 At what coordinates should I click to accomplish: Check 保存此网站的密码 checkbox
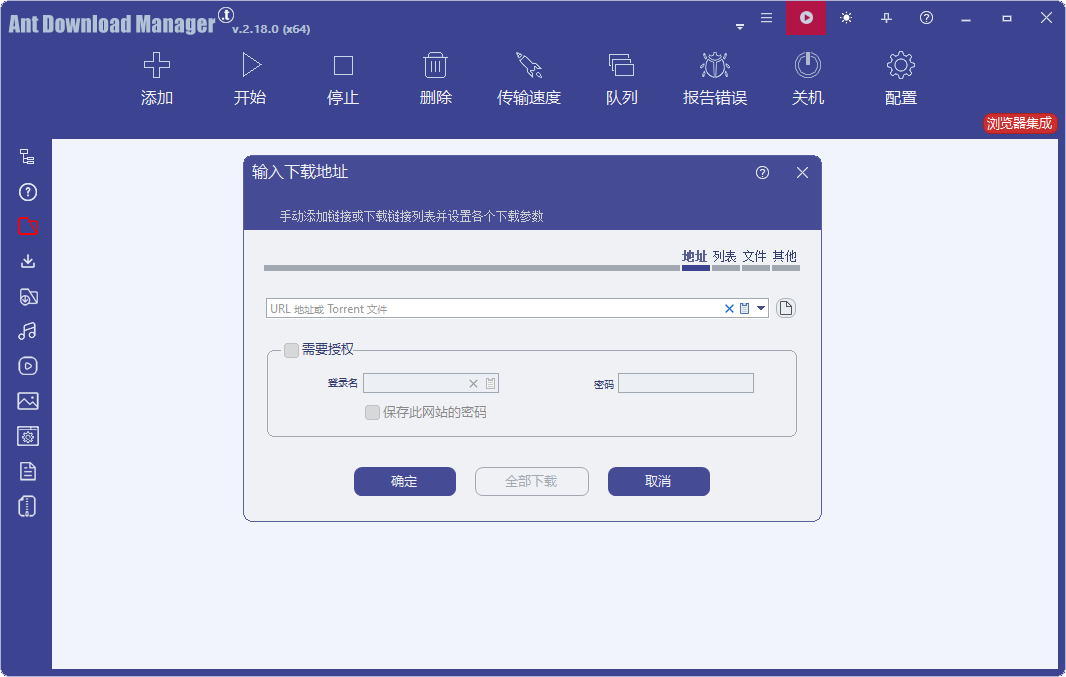coord(372,413)
